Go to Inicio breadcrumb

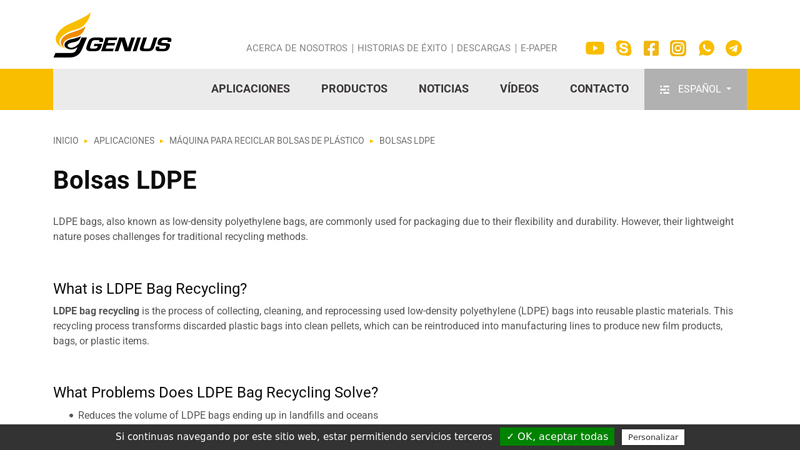(66, 141)
